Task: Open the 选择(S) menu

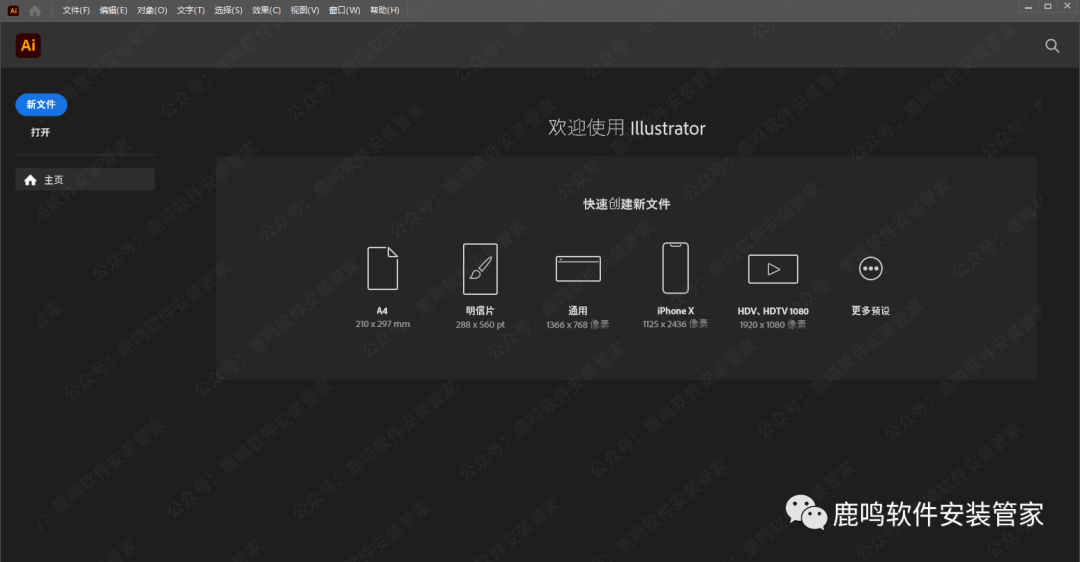Action: click(228, 10)
